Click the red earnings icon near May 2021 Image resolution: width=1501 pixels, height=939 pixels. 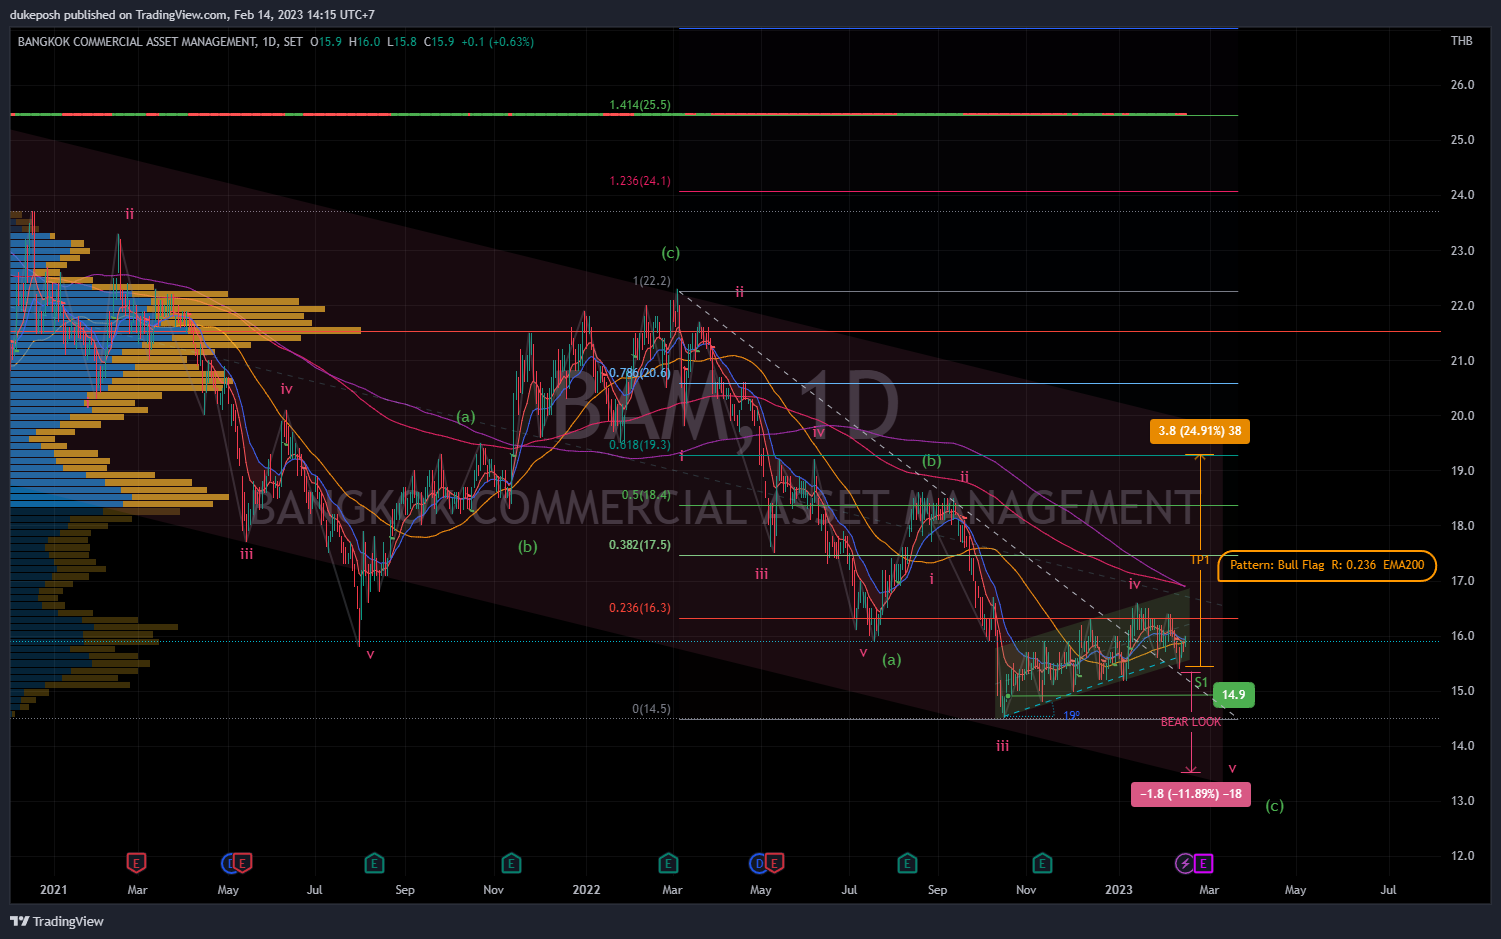(x=242, y=862)
